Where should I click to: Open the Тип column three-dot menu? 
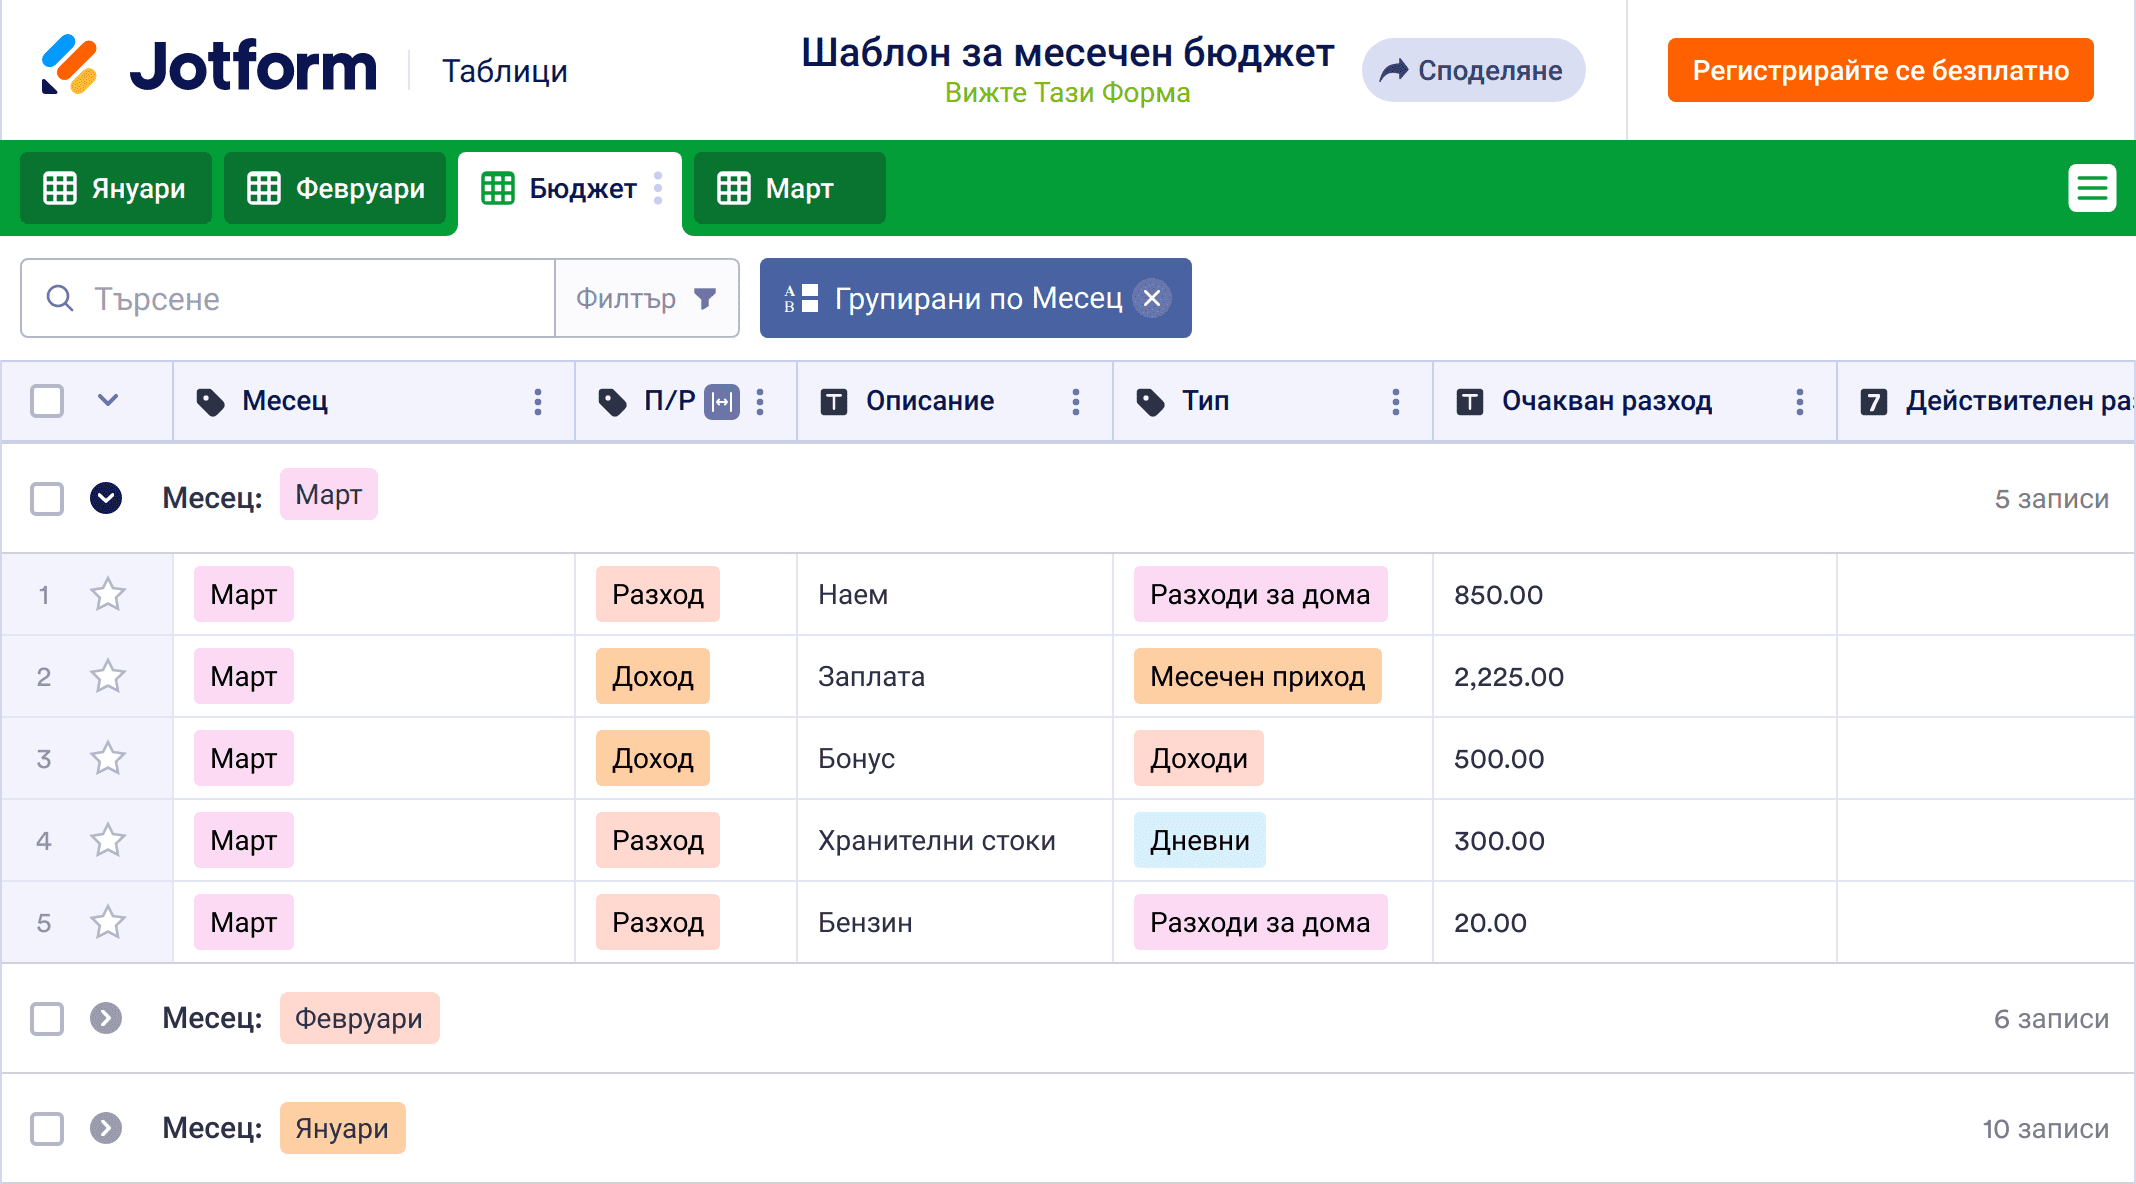pyautogui.click(x=1396, y=402)
